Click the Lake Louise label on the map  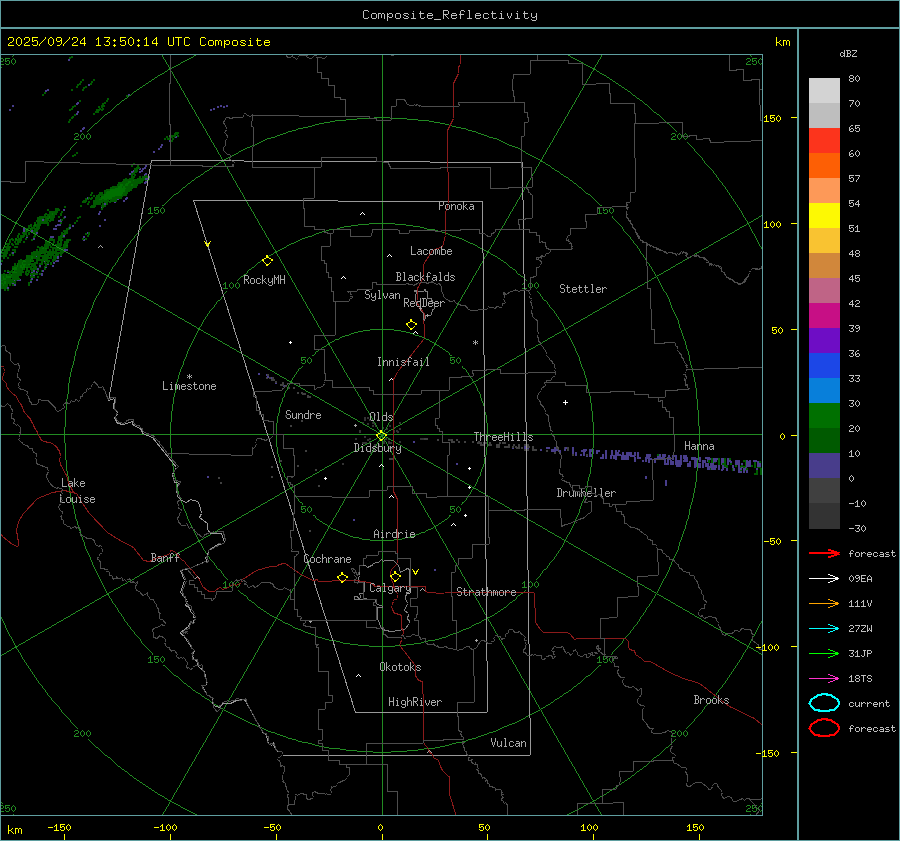(77, 491)
